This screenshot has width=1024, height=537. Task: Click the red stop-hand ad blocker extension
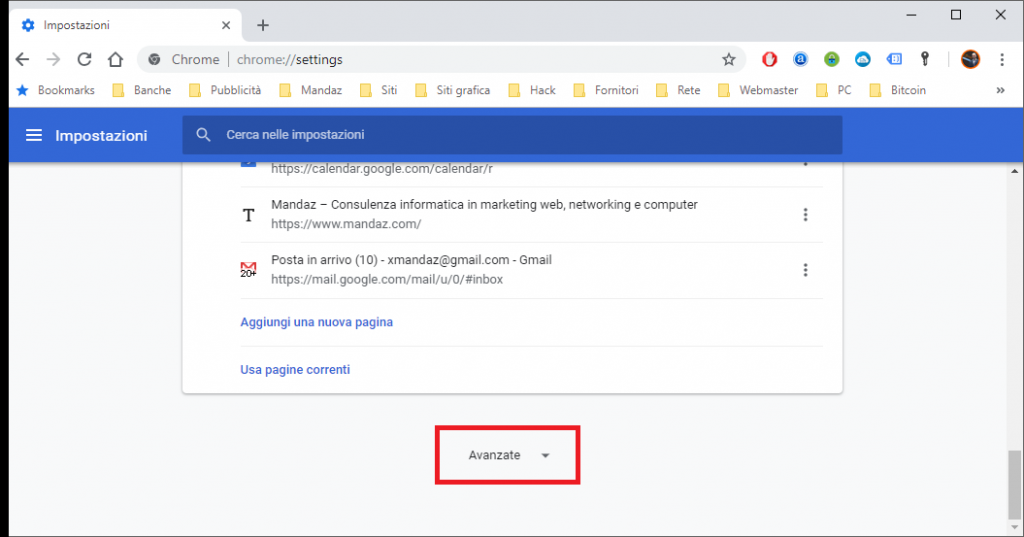[x=769, y=60]
